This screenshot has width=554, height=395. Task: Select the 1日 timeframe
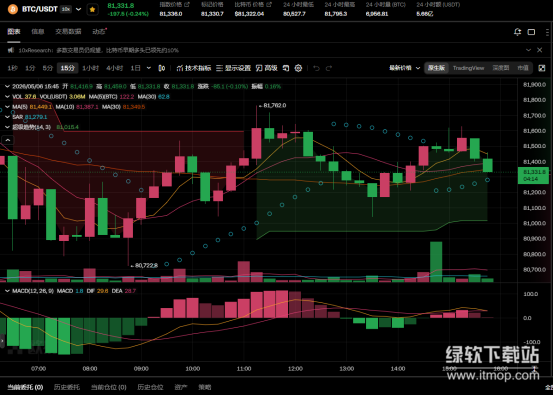click(135, 68)
